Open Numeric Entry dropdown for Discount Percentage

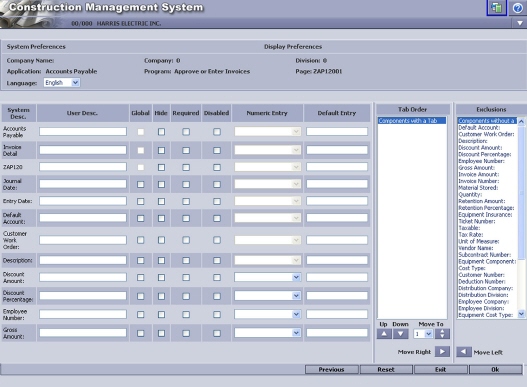pyautogui.click(x=268, y=296)
